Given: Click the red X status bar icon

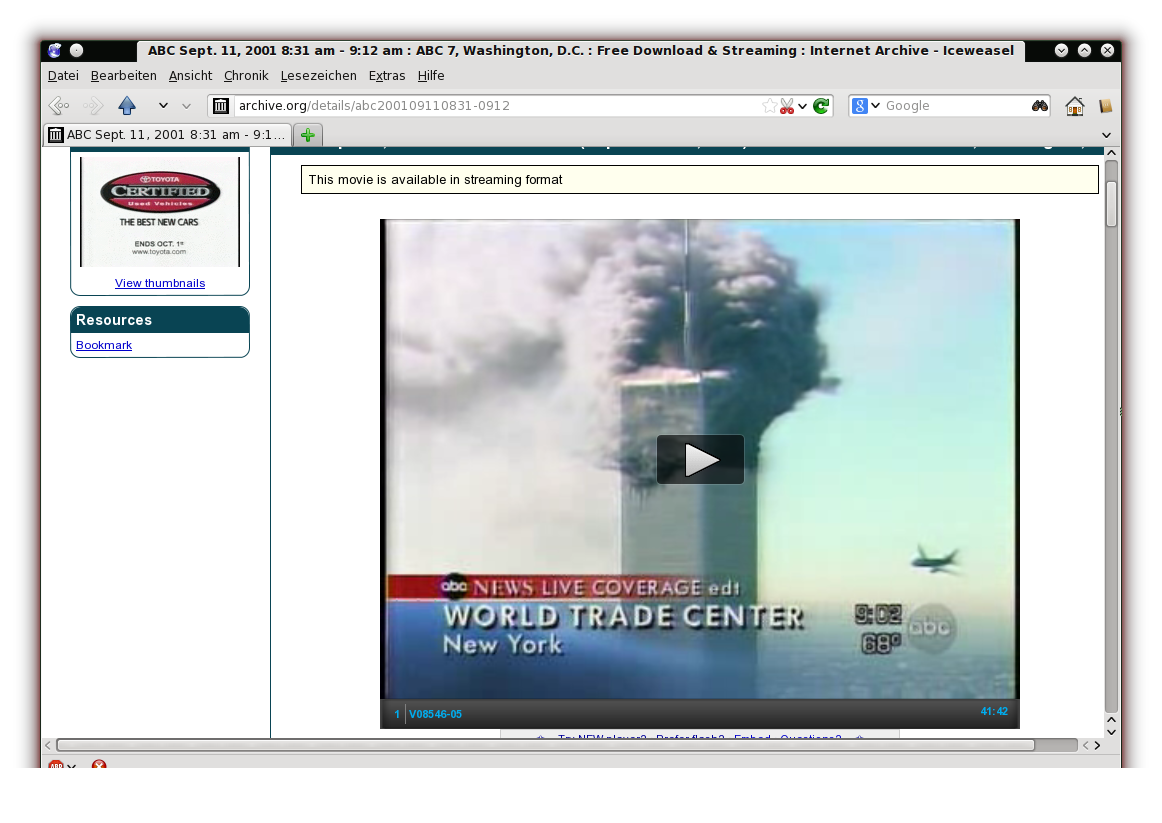Looking at the screenshot, I should tap(99, 764).
